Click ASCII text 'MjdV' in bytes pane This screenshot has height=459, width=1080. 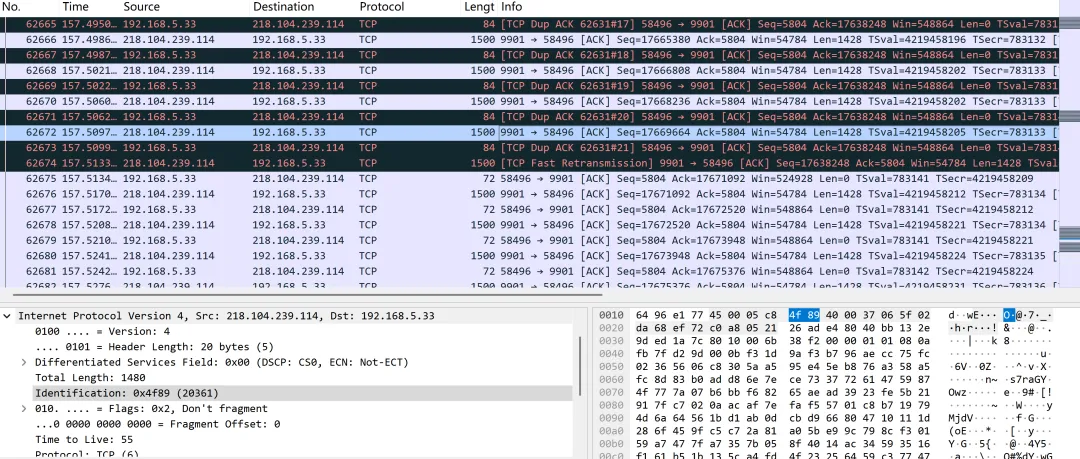pos(961,416)
